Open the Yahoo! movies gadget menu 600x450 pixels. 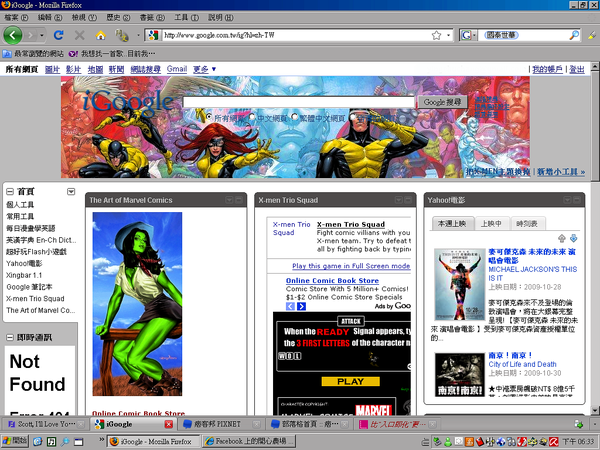pos(567,200)
